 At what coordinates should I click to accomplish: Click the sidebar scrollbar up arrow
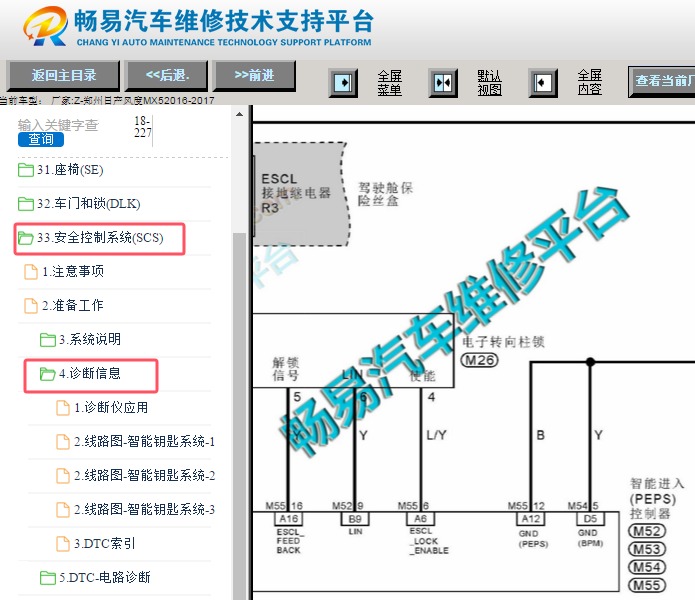(x=239, y=114)
